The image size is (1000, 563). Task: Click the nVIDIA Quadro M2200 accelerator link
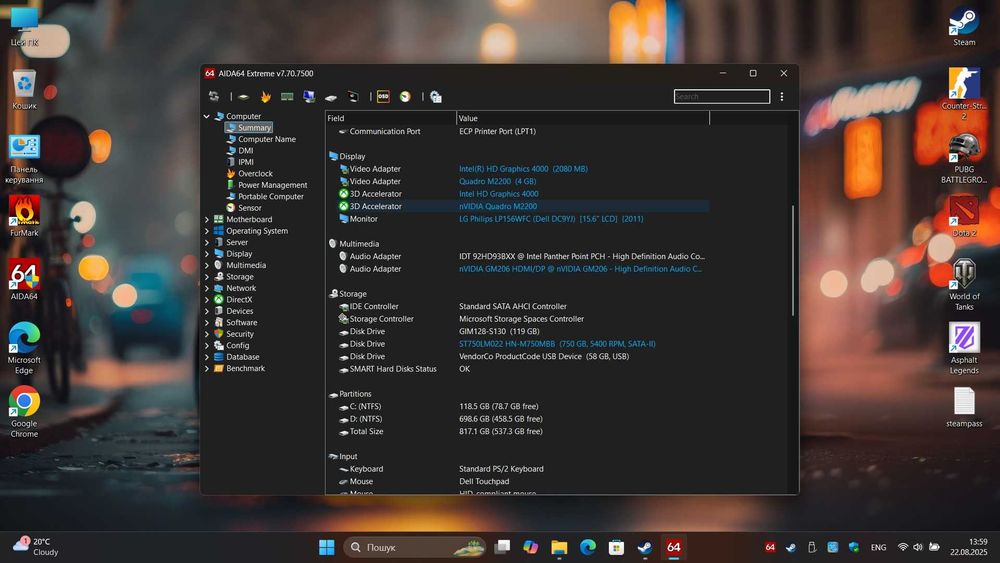tap(498, 206)
